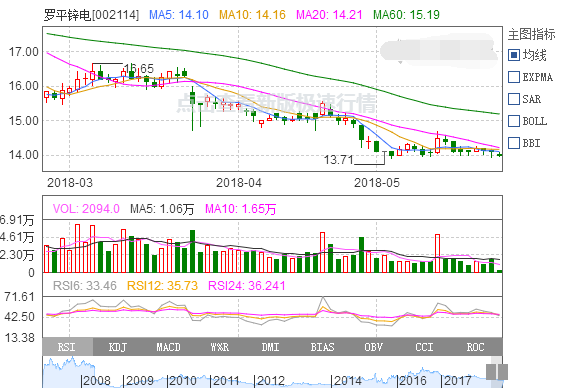Viewport: 565px width, 390px height.
Task: Open the OBV indicator tab
Action: (x=374, y=347)
